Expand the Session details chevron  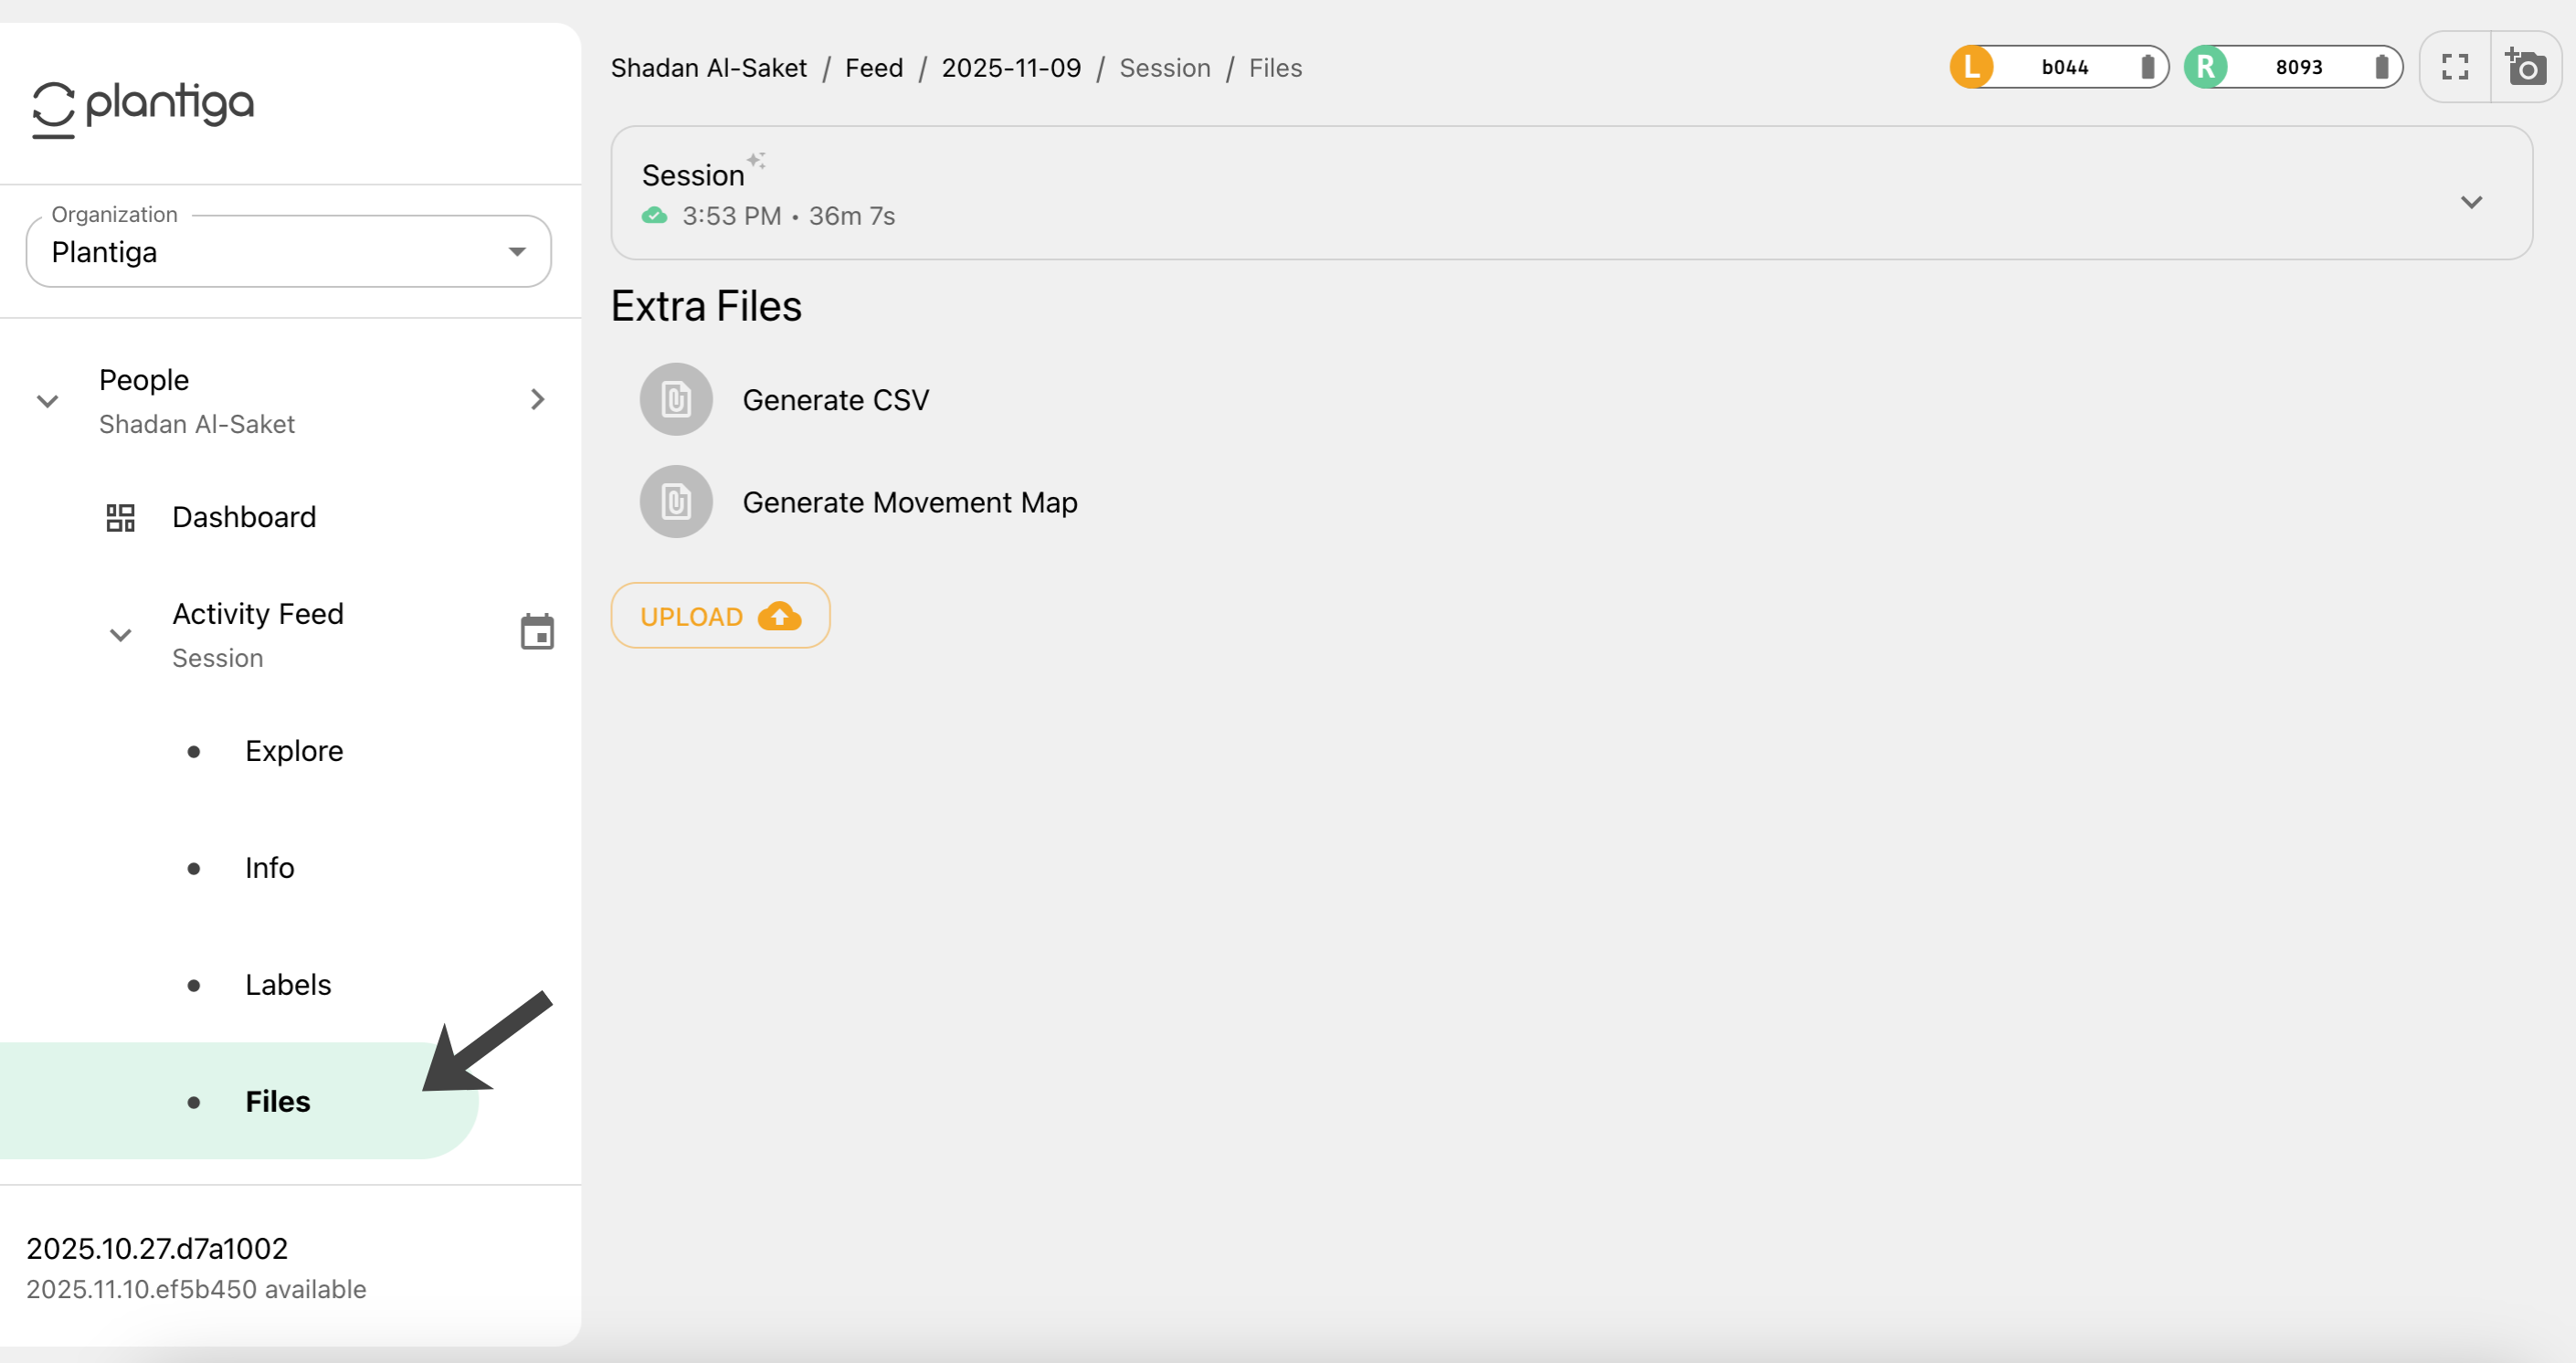coord(2471,202)
